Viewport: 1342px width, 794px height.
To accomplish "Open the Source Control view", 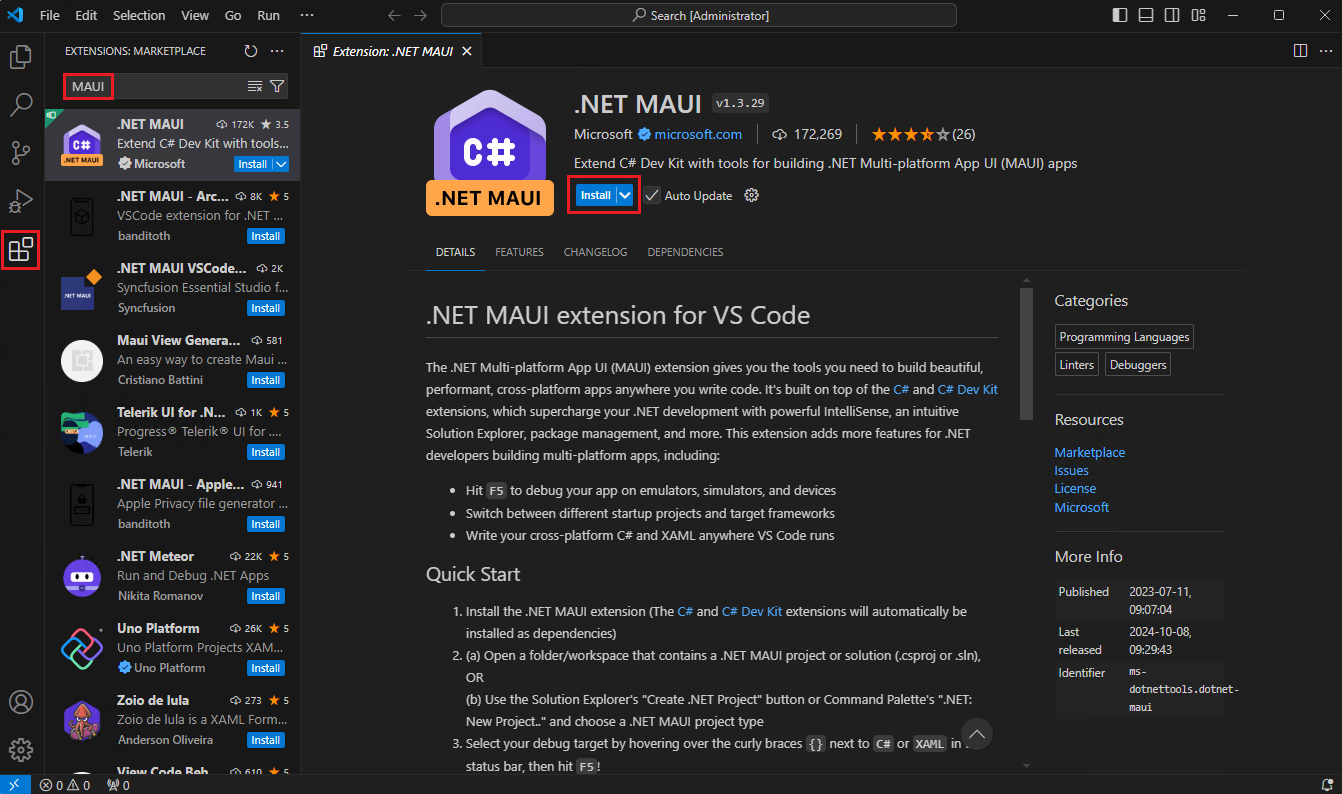I will [21, 153].
